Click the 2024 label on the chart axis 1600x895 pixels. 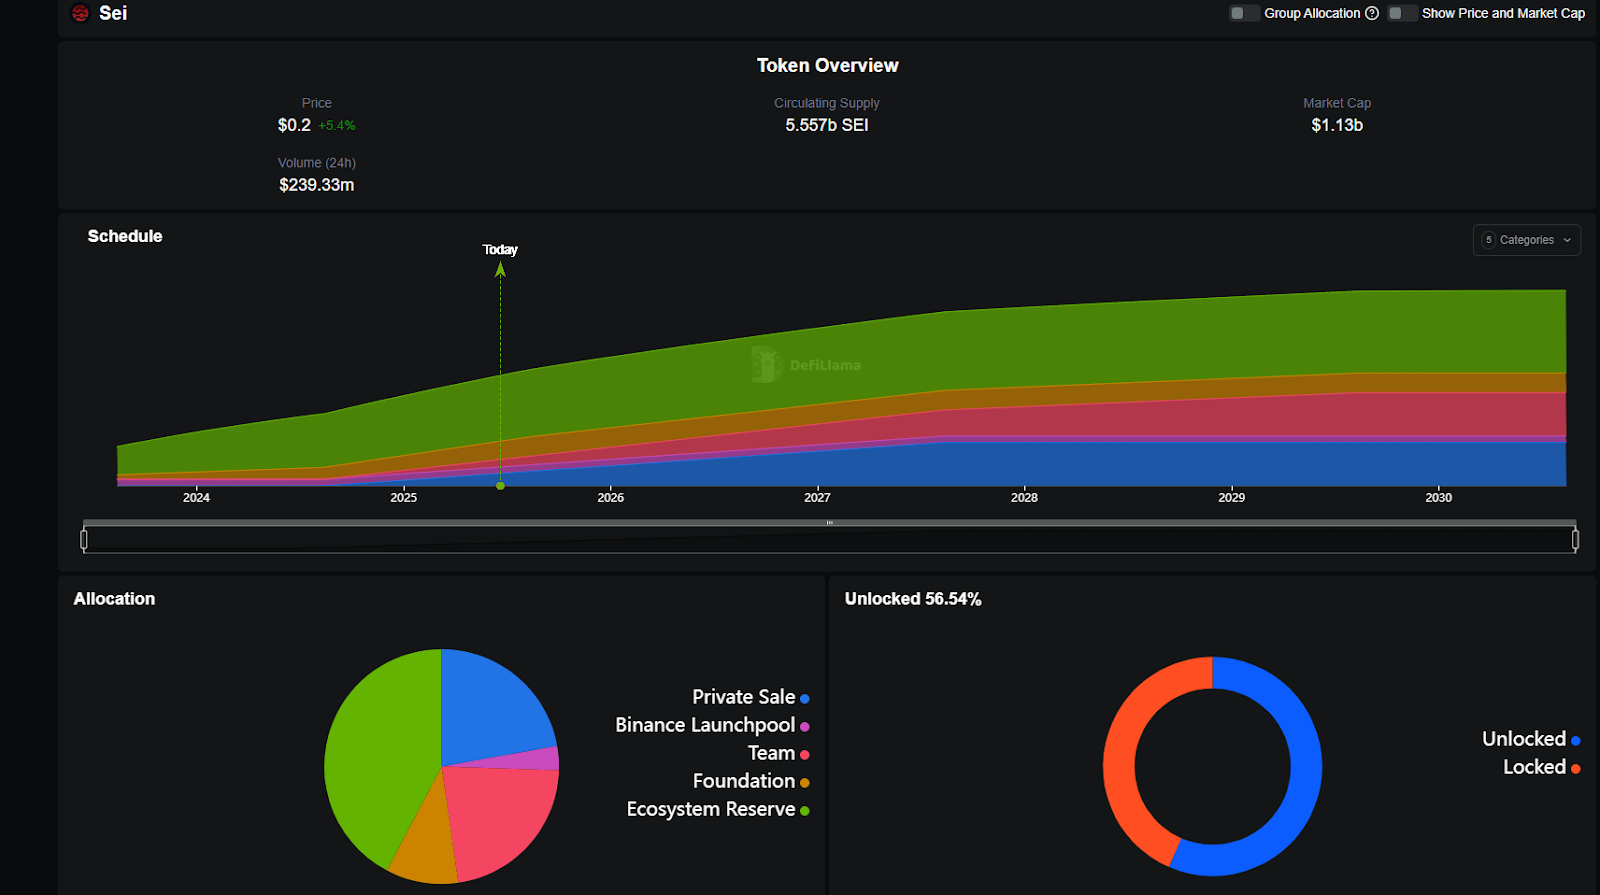click(x=196, y=497)
